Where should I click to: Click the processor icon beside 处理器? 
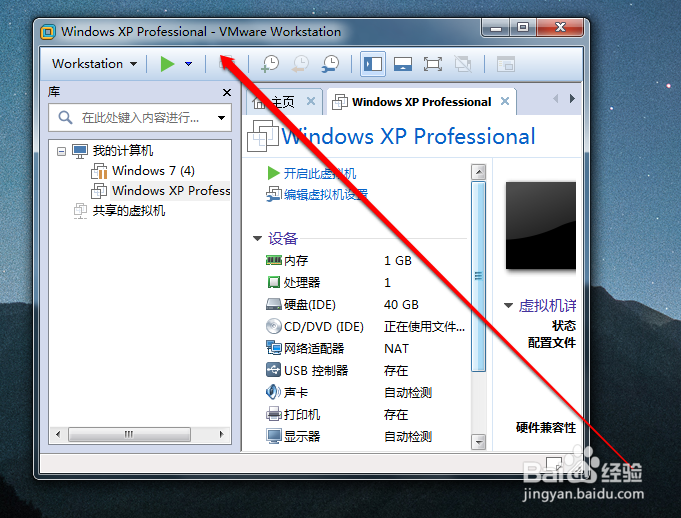tap(274, 282)
